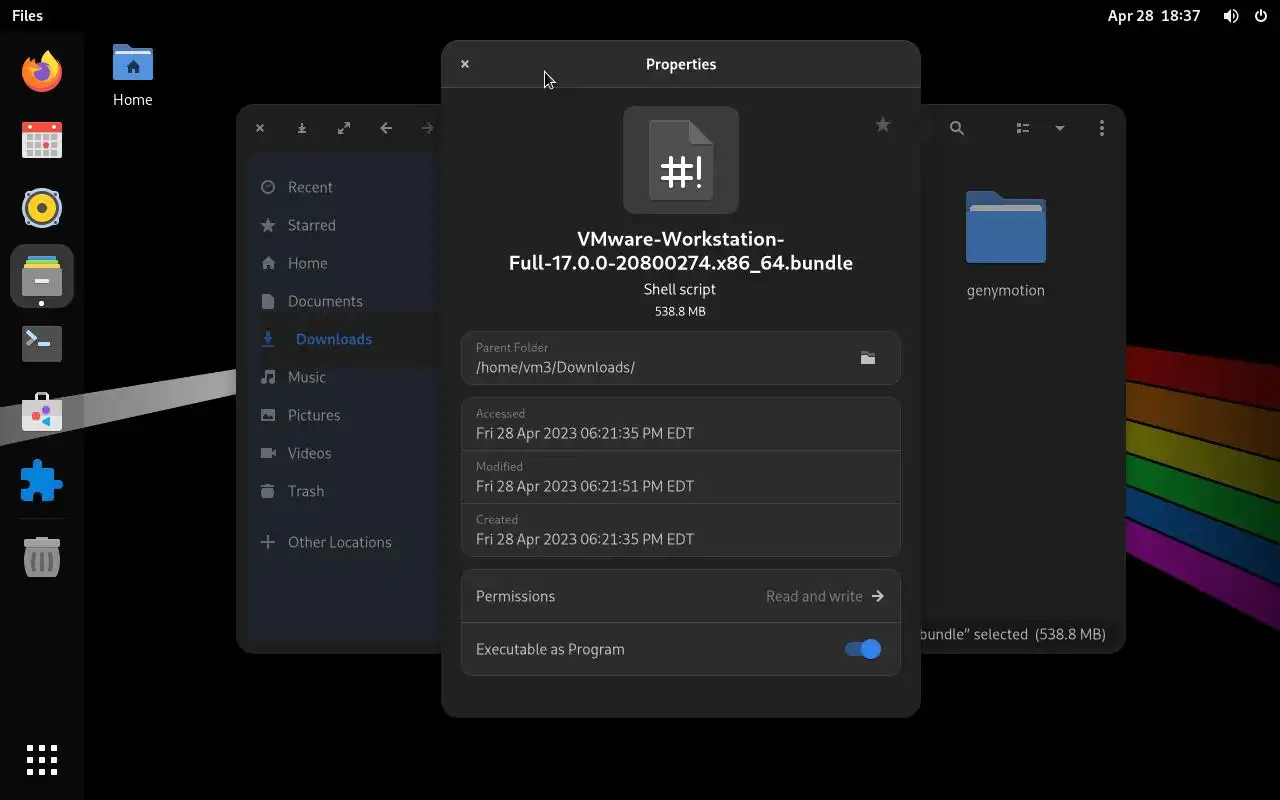
Task: Go to Home in Files sidebar
Action: click(x=307, y=263)
